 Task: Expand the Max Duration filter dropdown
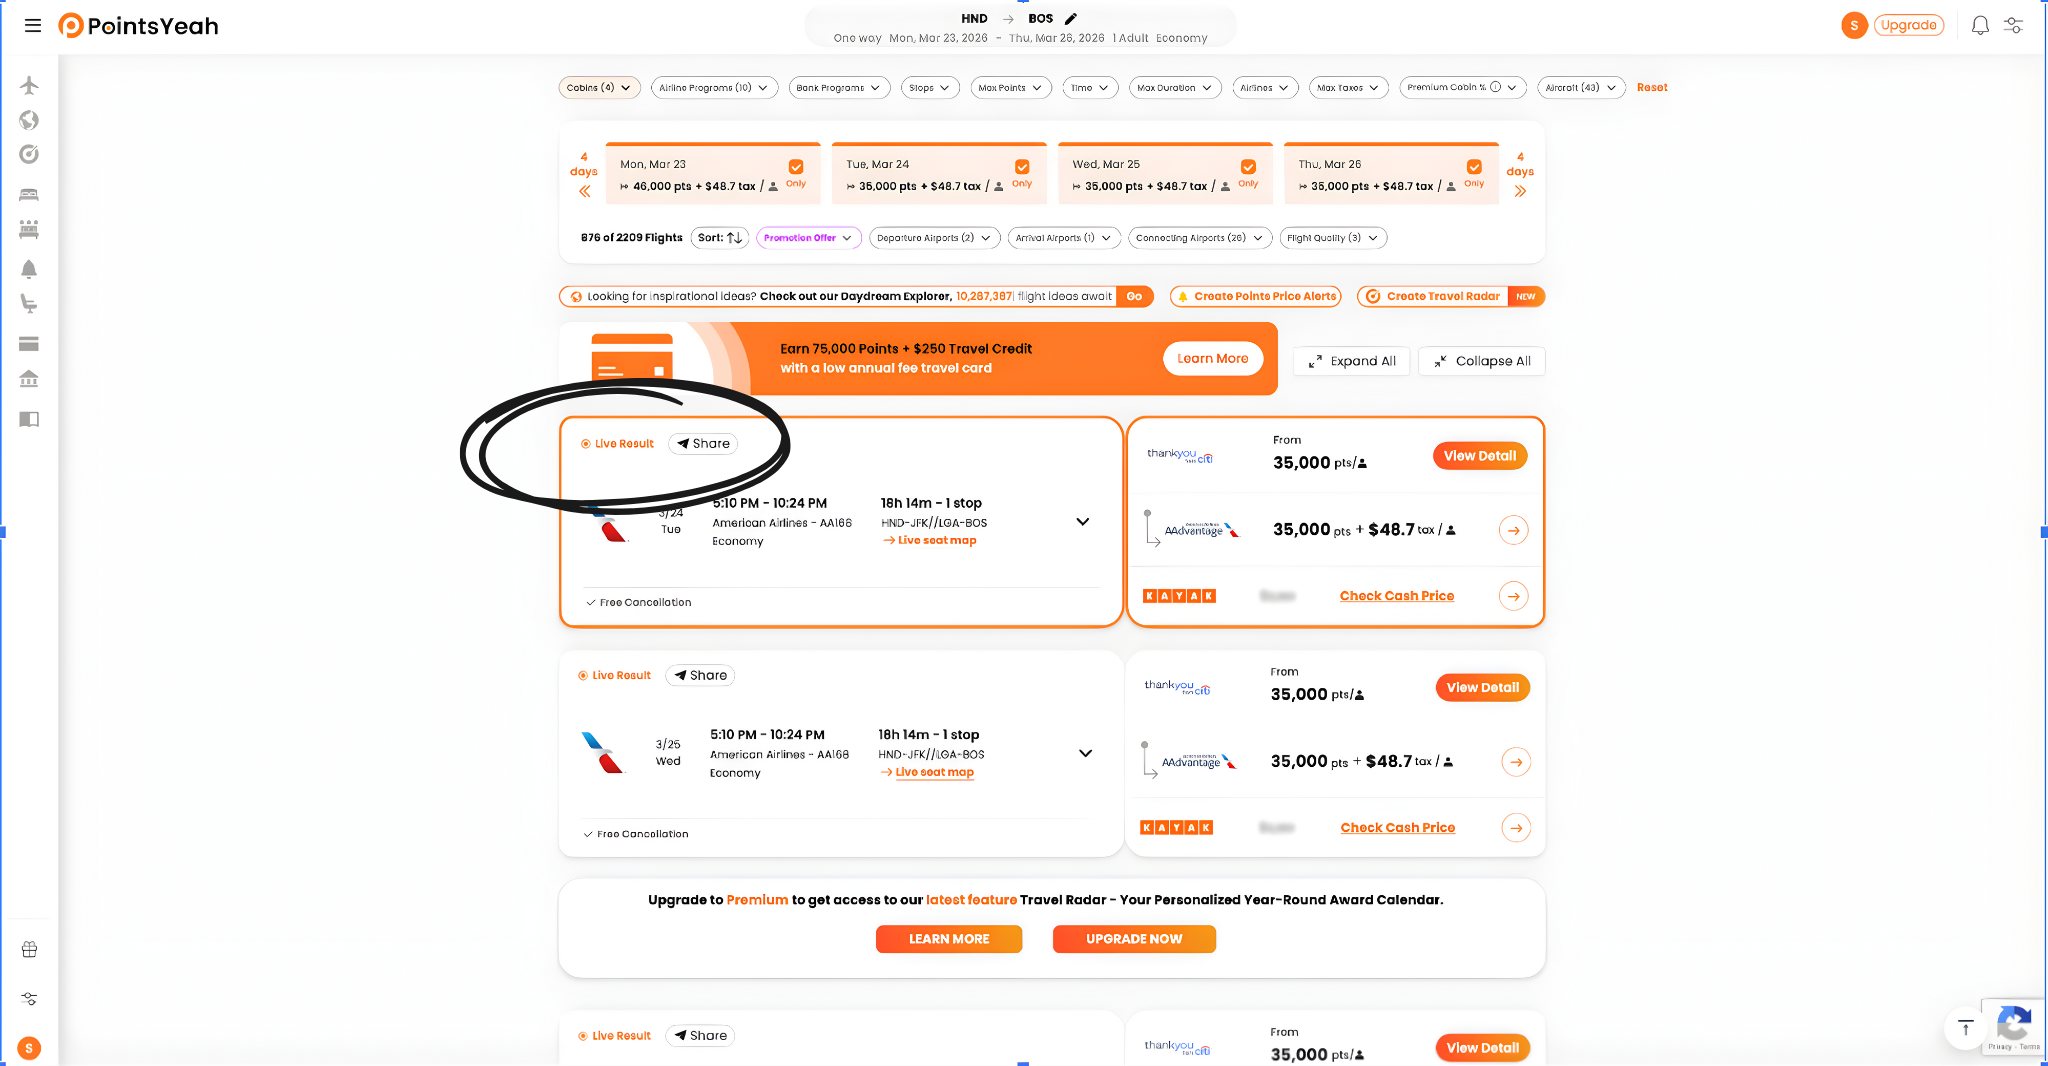pyautogui.click(x=1175, y=88)
